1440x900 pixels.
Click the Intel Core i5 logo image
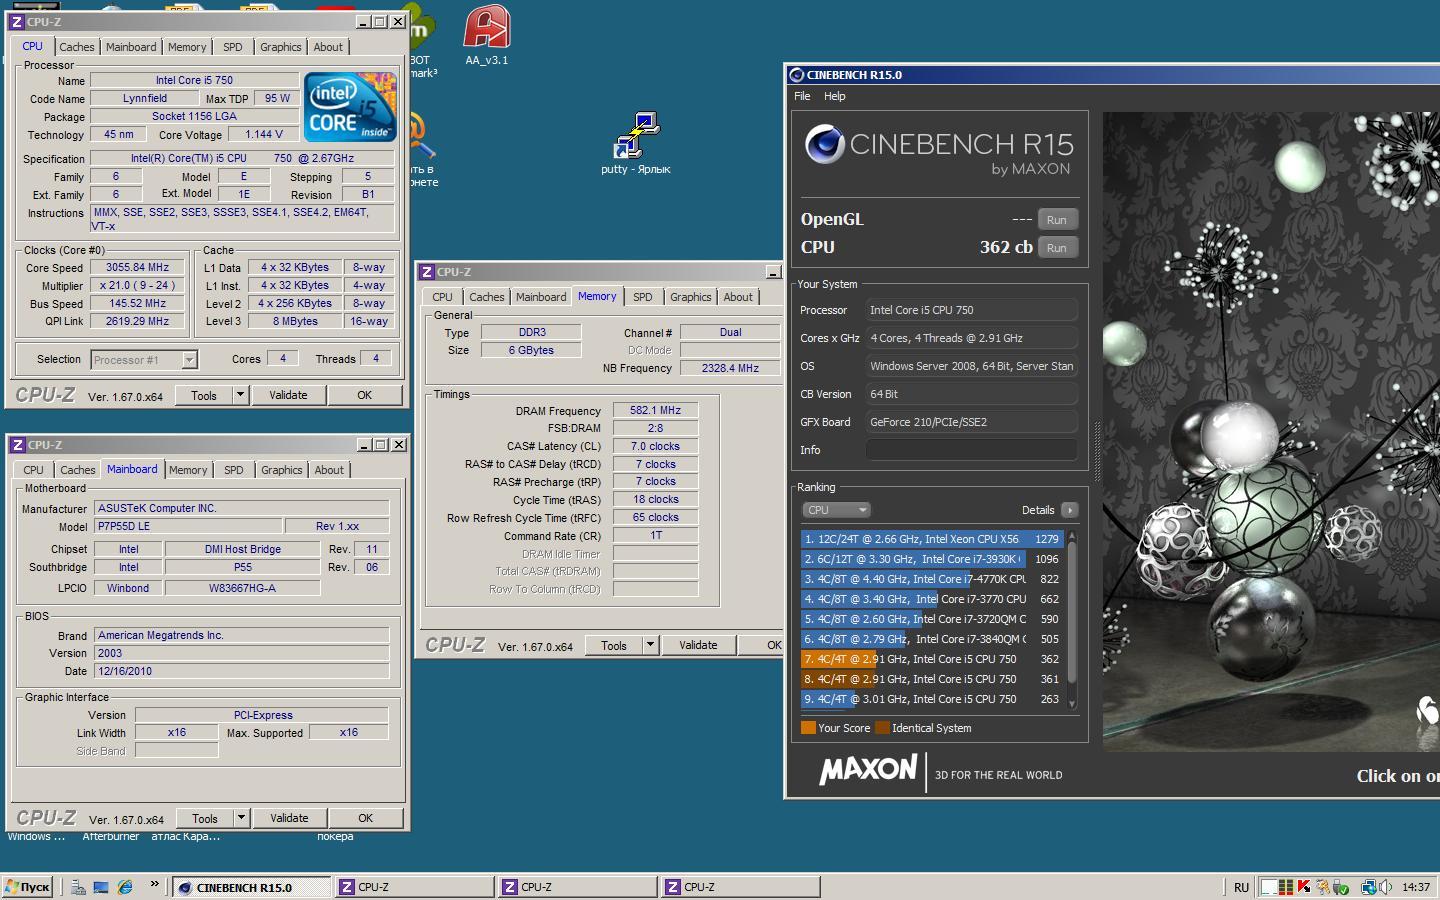click(x=350, y=106)
